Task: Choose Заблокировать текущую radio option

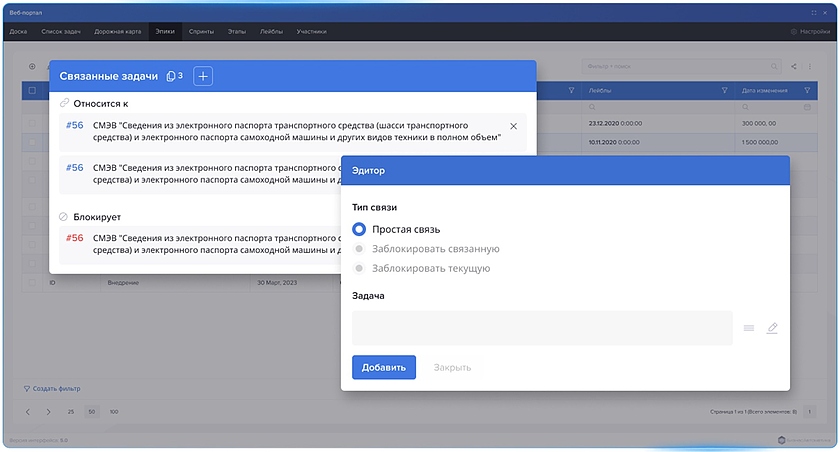Action: click(359, 268)
